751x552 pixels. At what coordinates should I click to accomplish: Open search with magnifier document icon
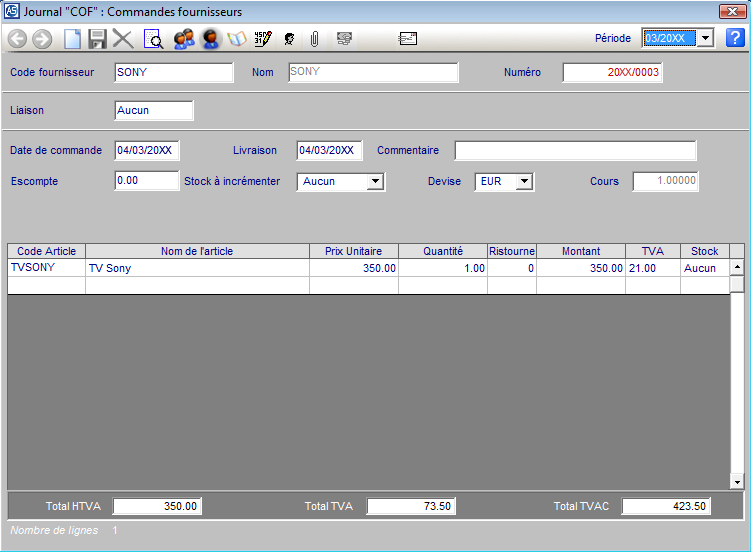pos(154,39)
